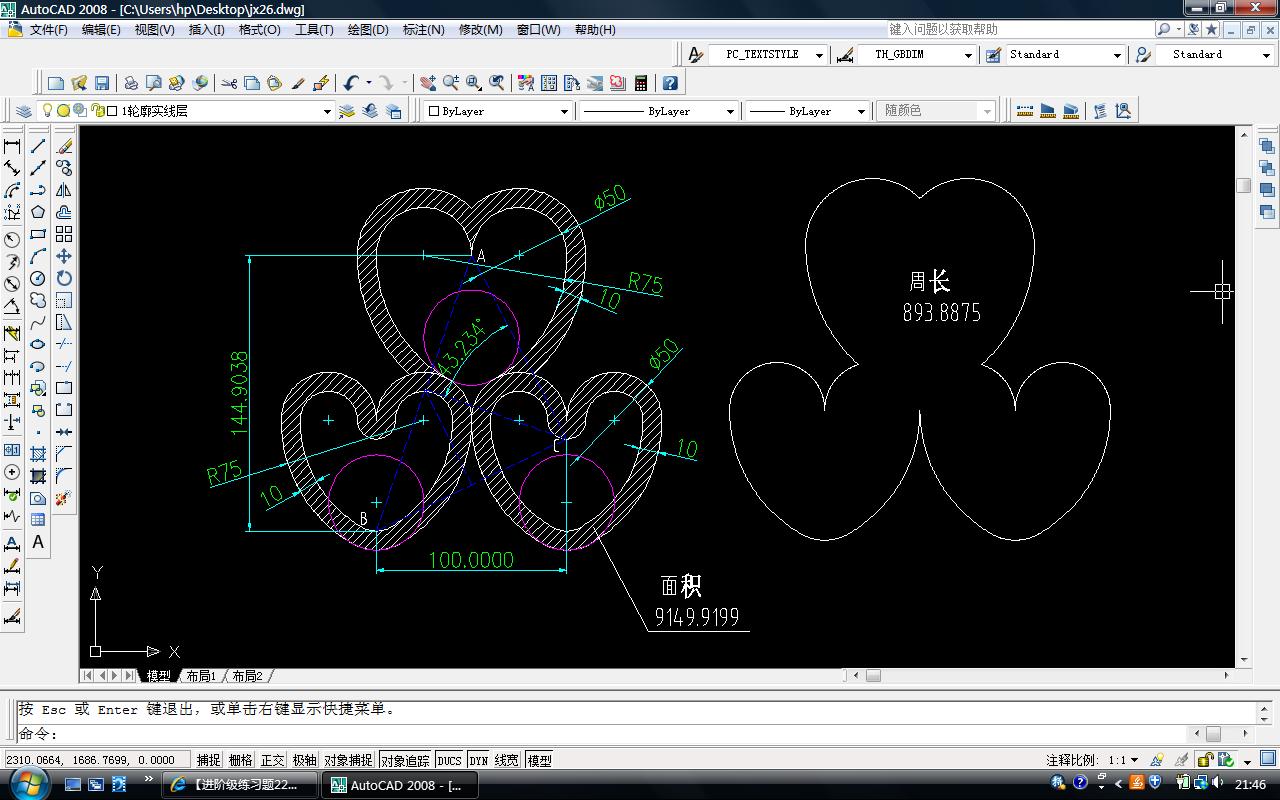The height and width of the screenshot is (800, 1280).
Task: Activate the Pan realtime hand icon
Action: pyautogui.click(x=428, y=83)
